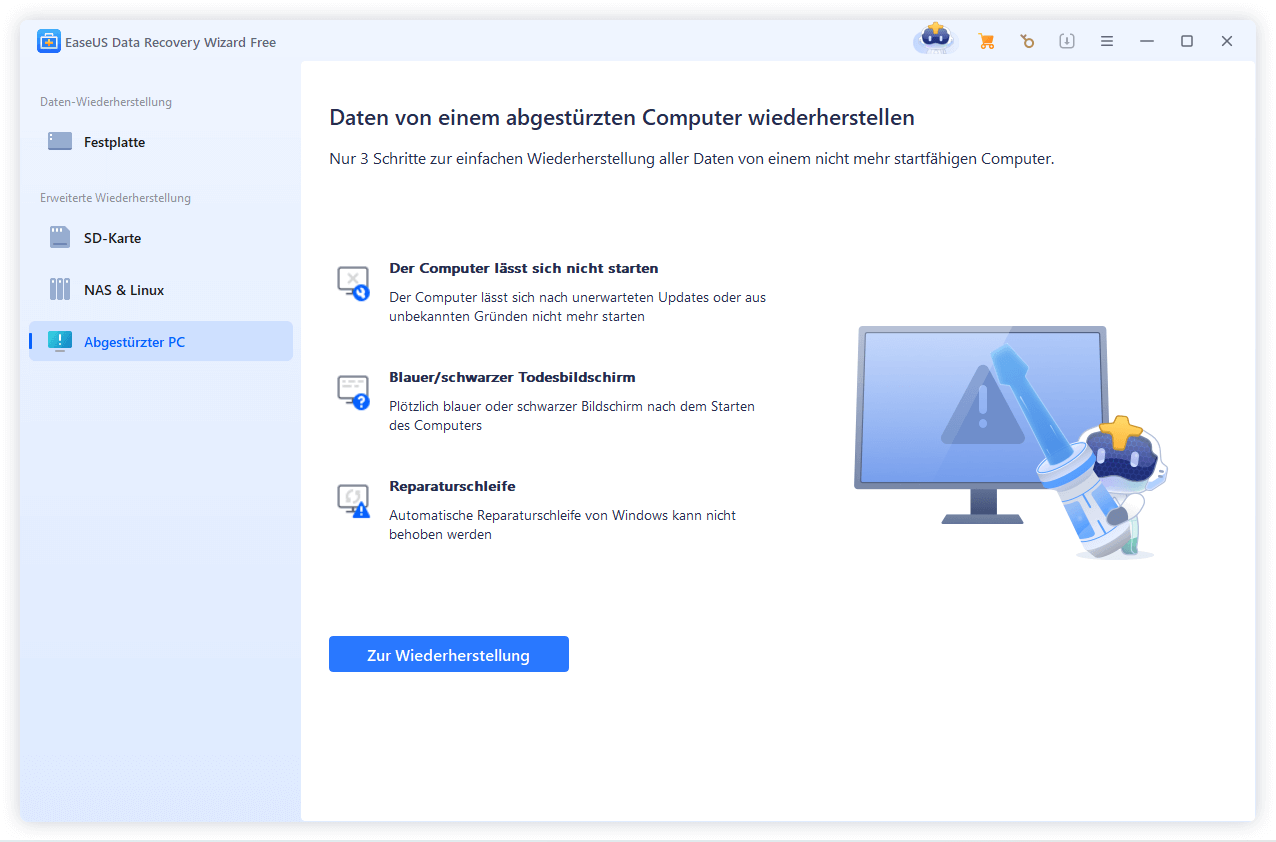1276x842 pixels.
Task: Minimize the EaseUS window
Action: click(1147, 42)
